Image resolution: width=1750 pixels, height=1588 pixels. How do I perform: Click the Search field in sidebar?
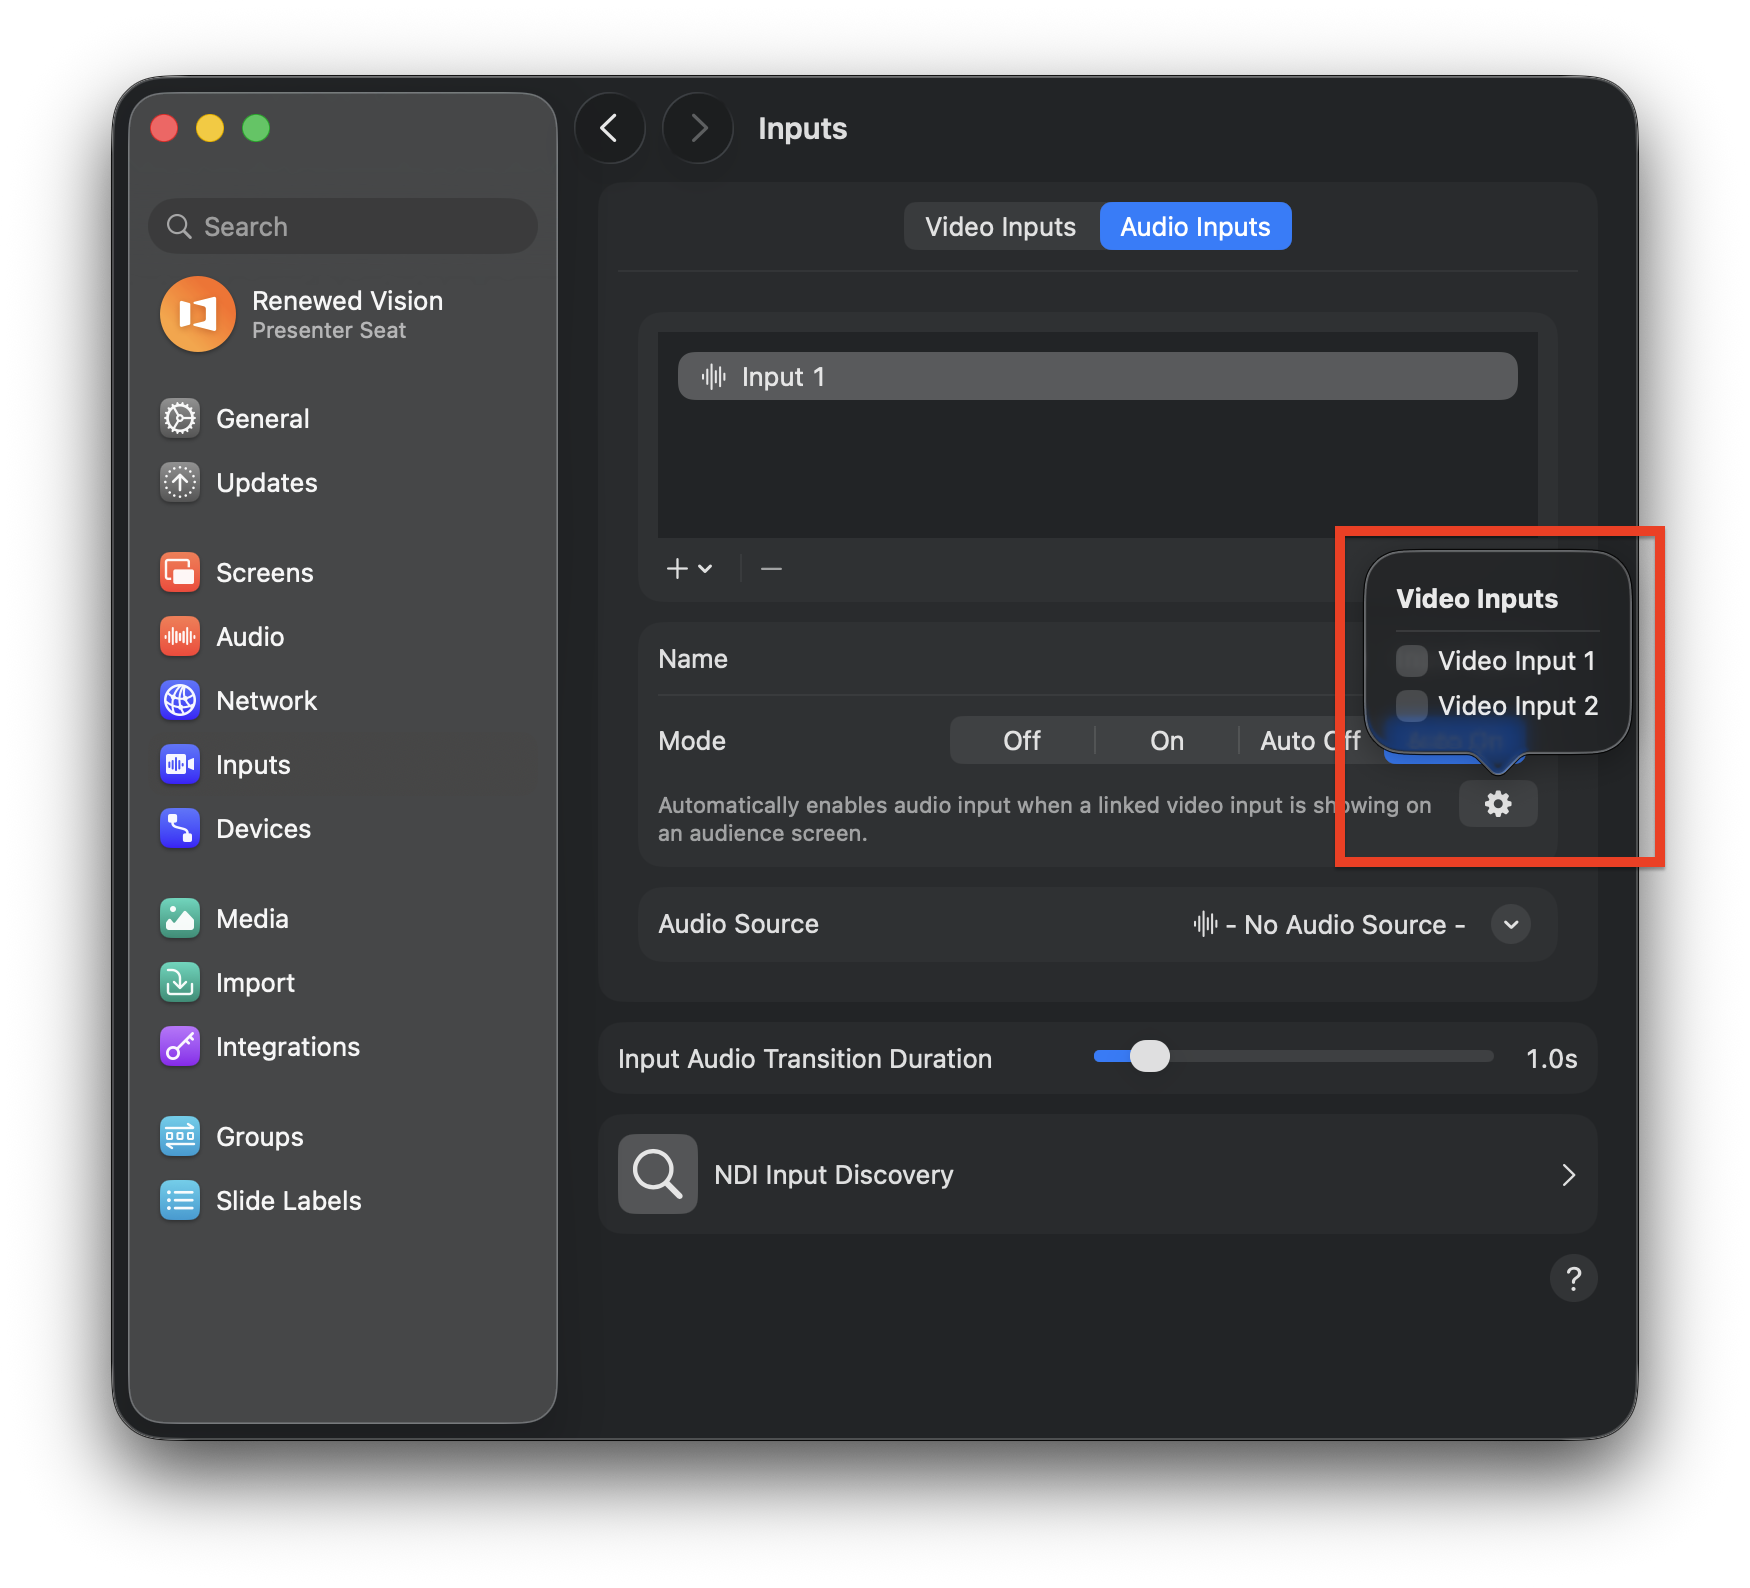click(x=343, y=226)
